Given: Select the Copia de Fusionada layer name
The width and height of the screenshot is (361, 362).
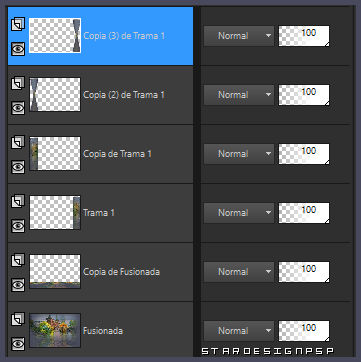Looking at the screenshot, I should point(121,272).
